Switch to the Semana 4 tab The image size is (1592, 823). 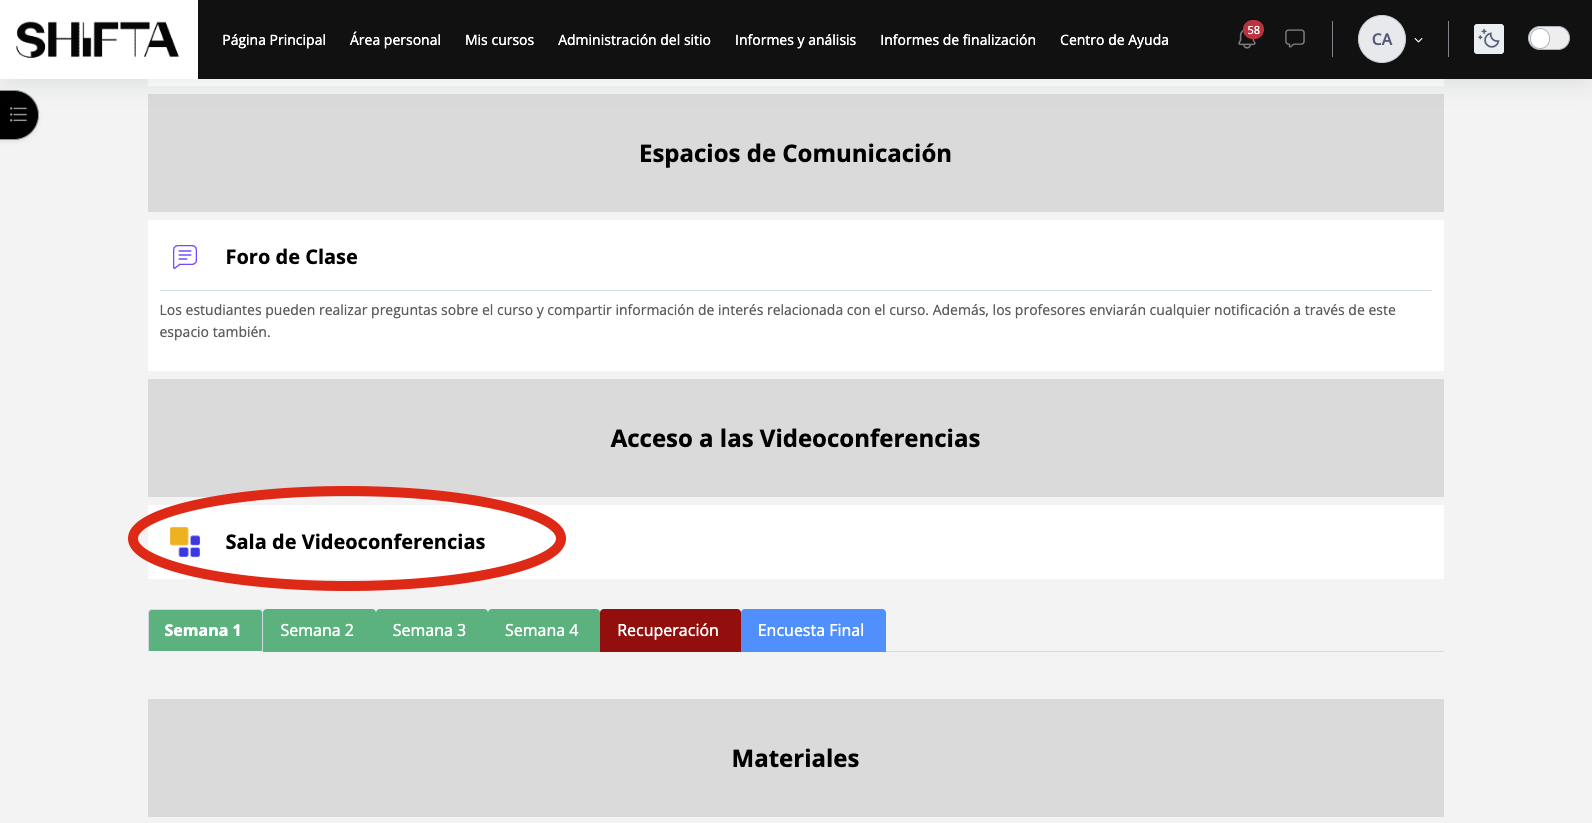542,630
